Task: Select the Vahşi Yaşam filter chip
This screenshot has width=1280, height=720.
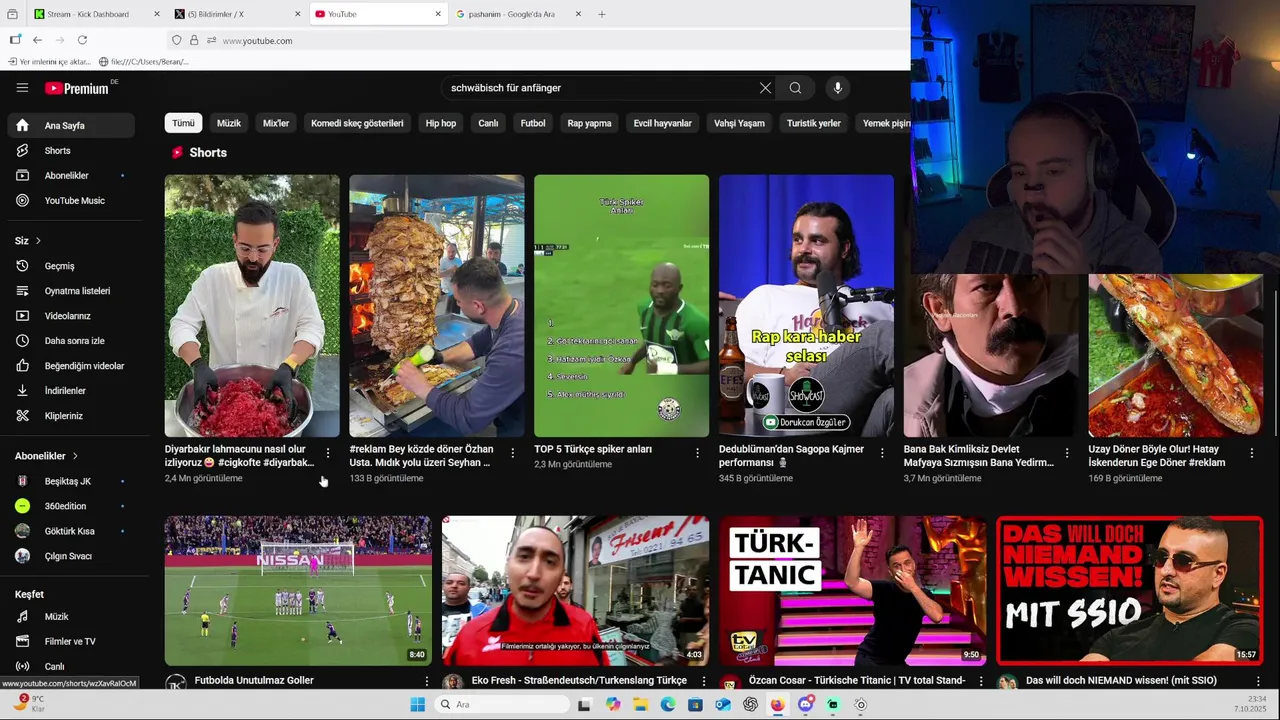Action: [x=739, y=123]
